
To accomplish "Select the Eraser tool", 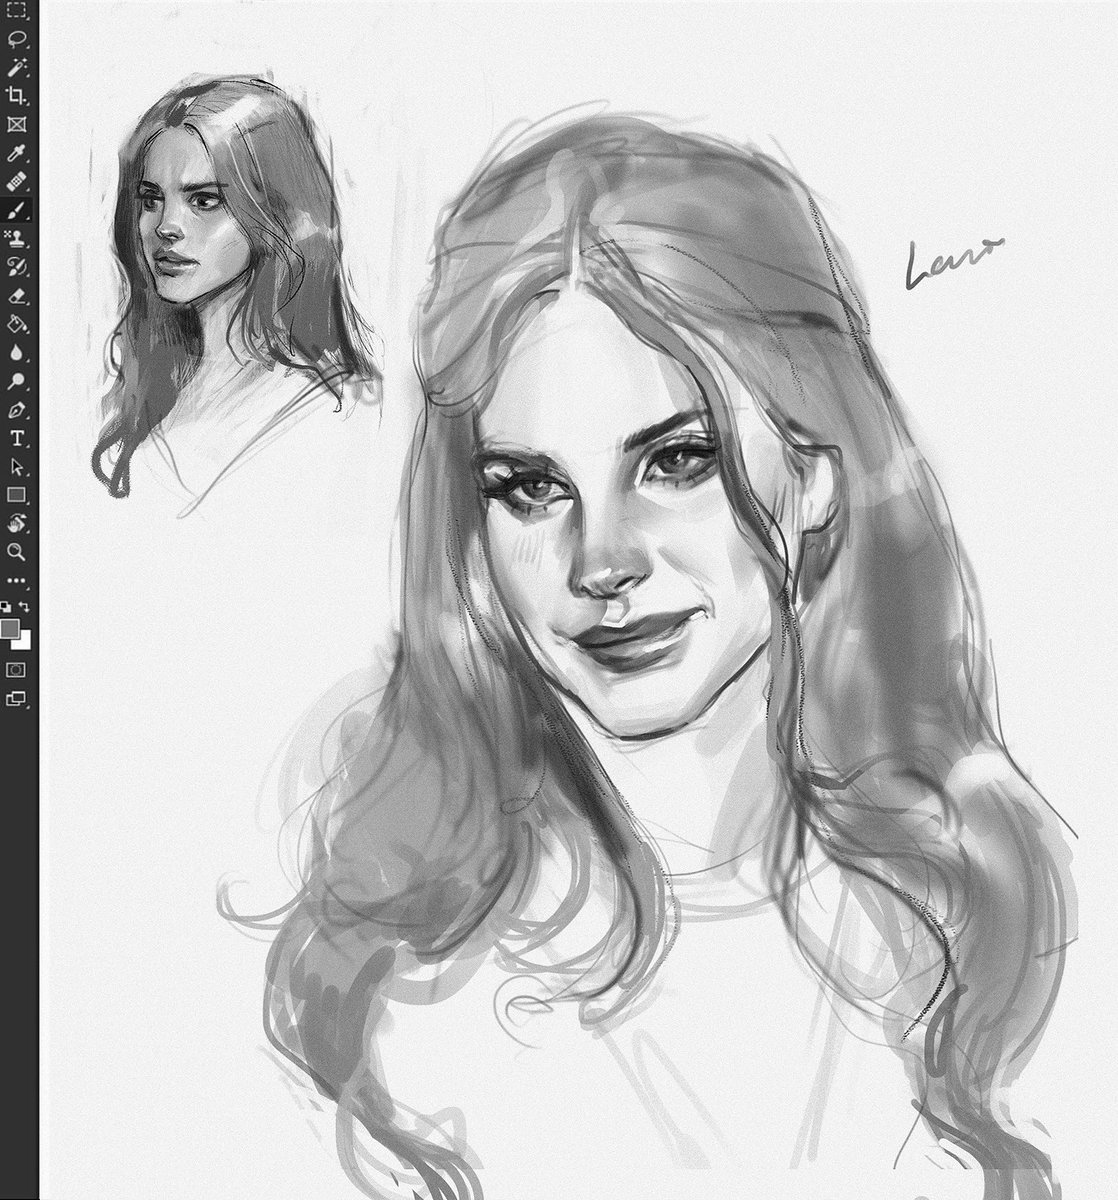I will pos(17,295).
